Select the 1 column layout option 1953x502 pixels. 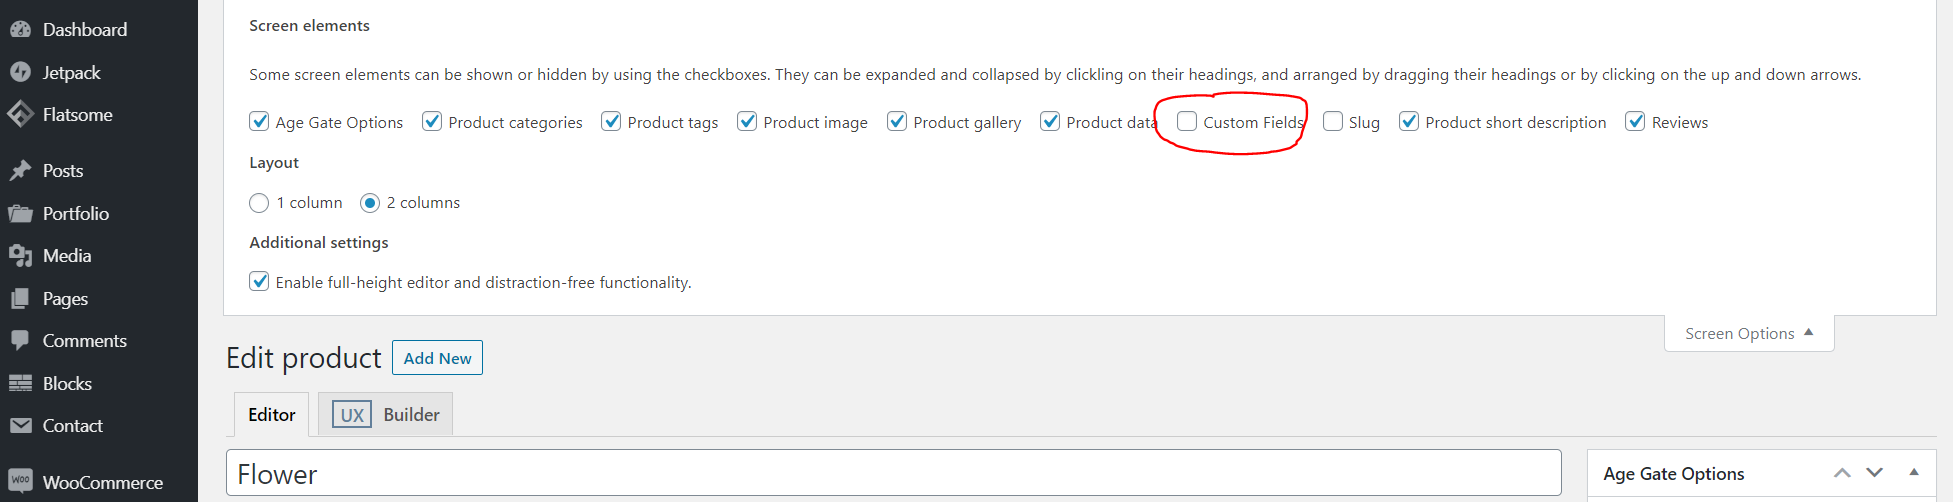tap(259, 203)
